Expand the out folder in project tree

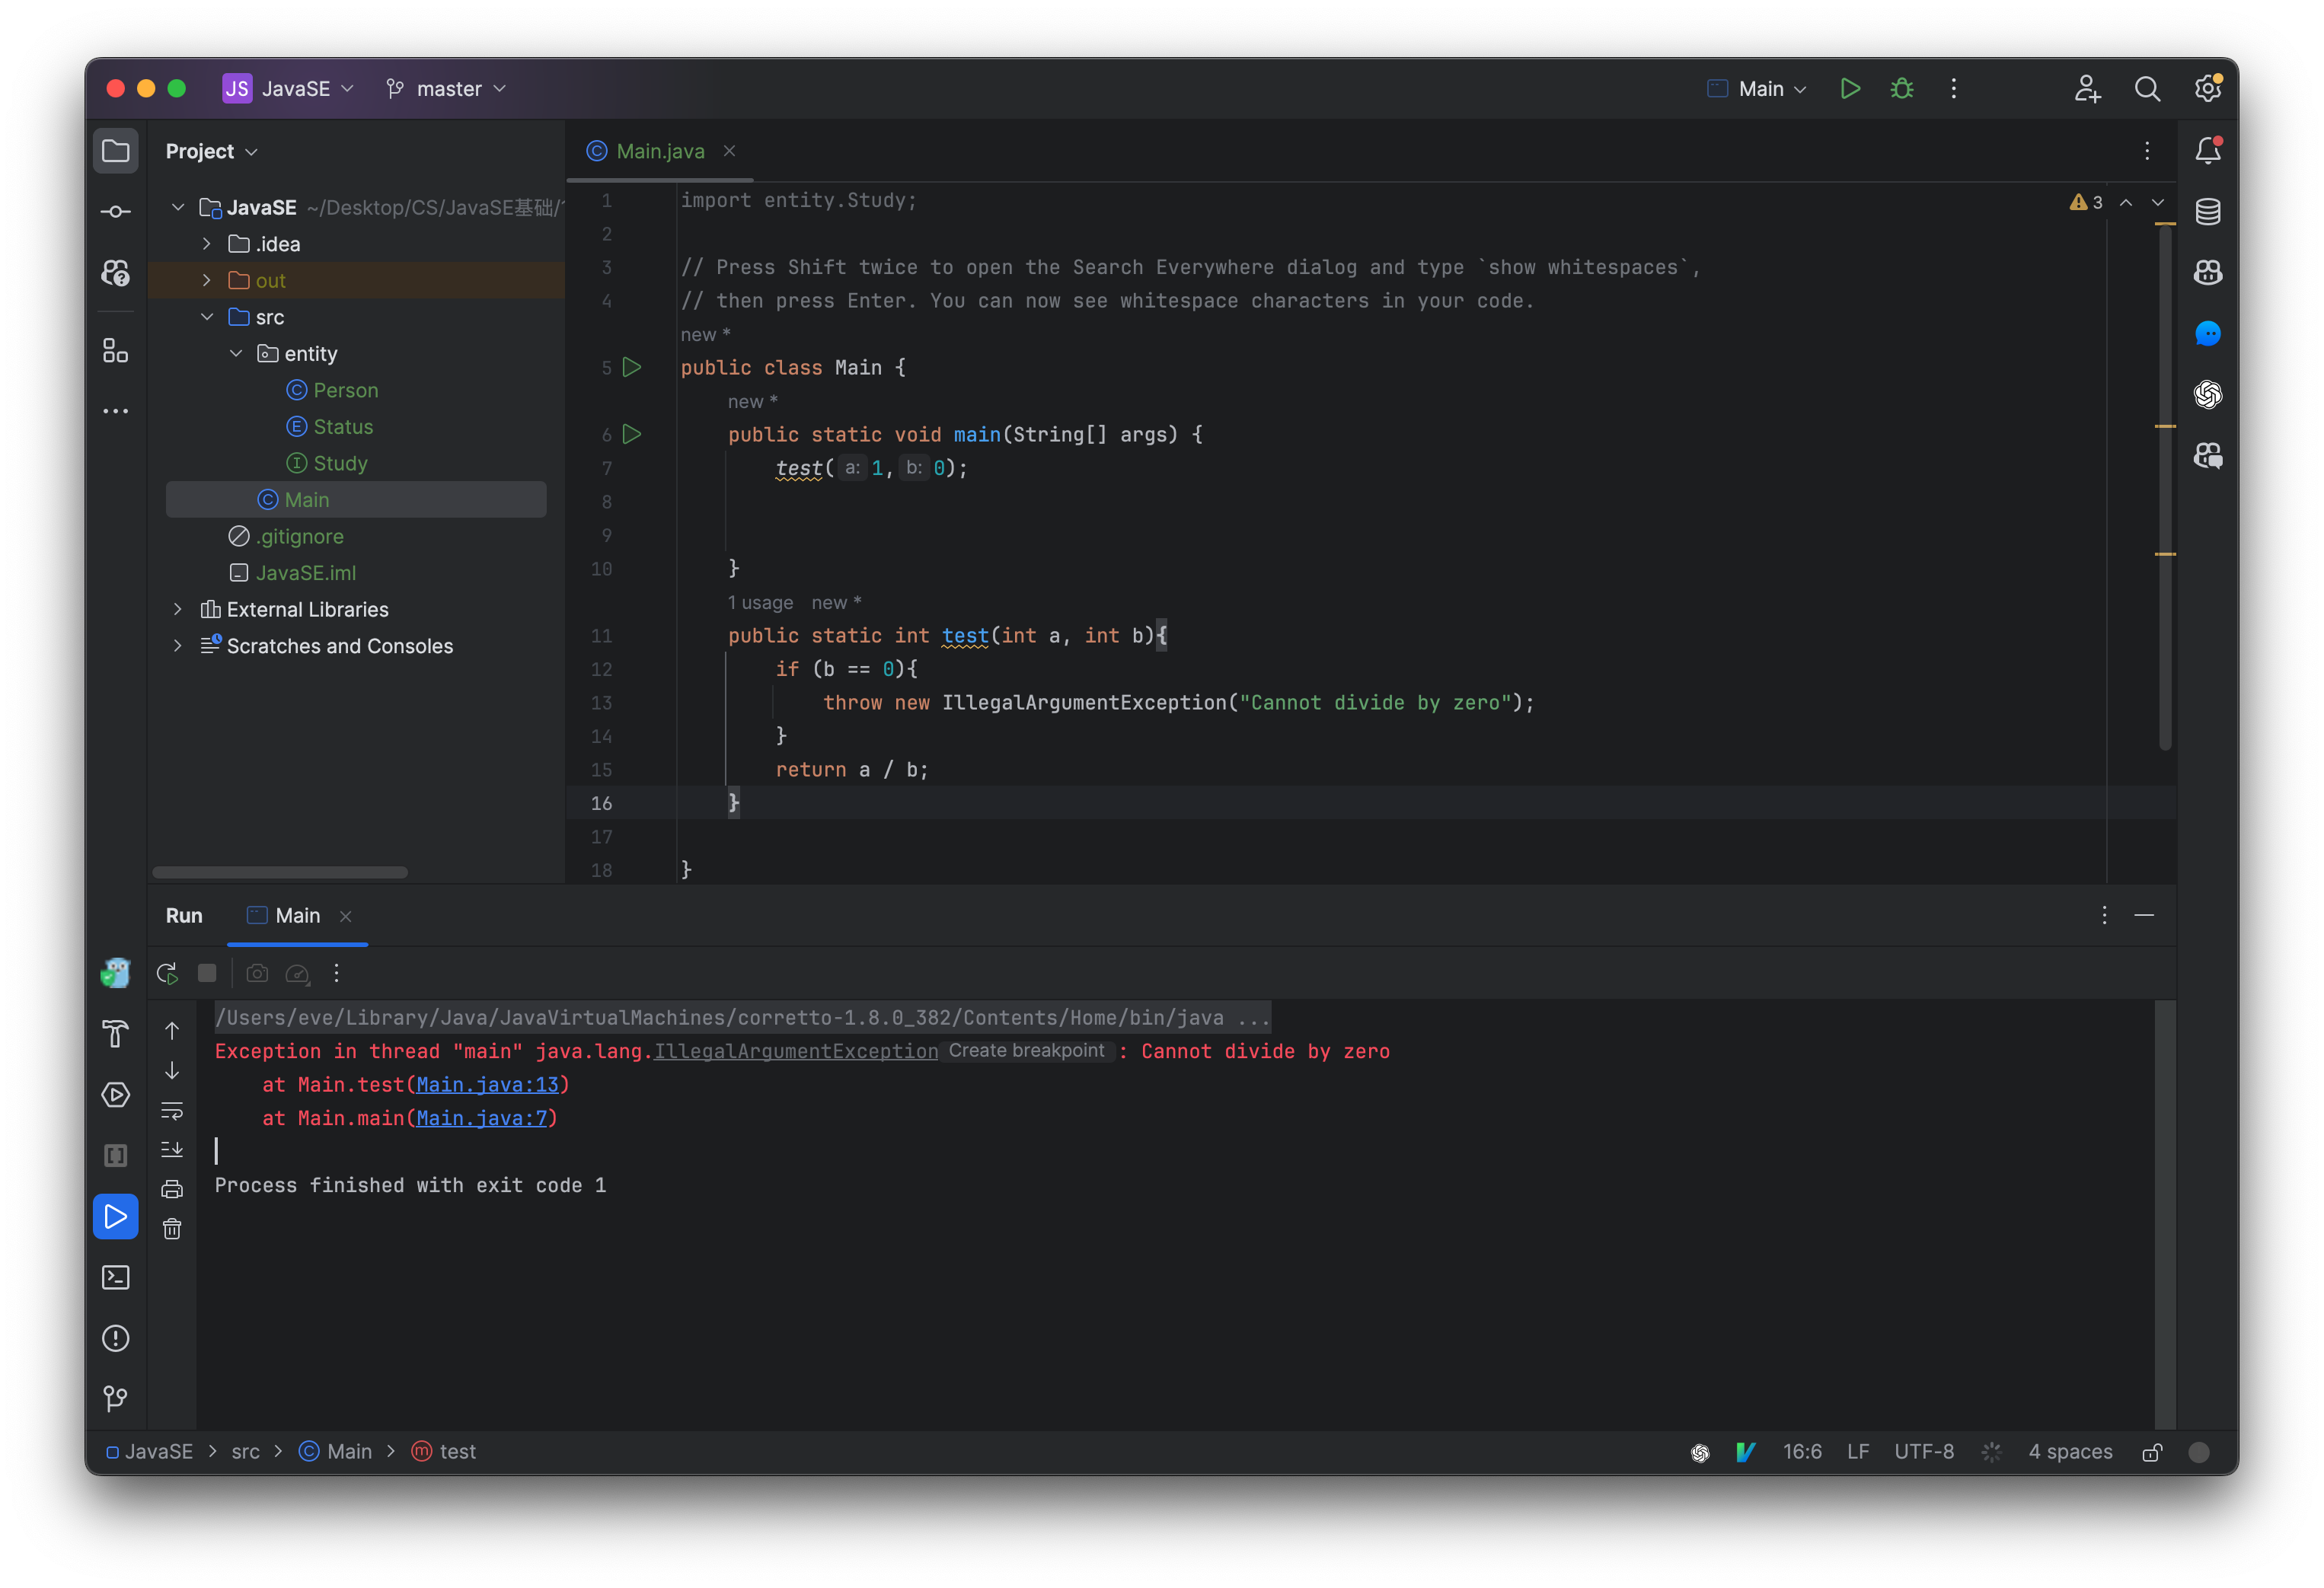coord(207,281)
